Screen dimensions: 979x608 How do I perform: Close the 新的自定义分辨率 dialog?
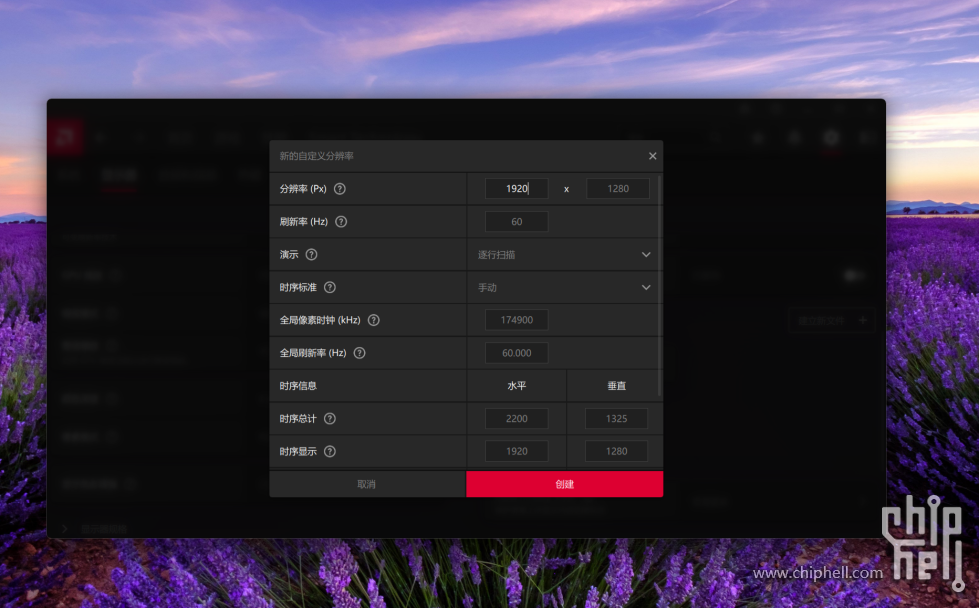pyautogui.click(x=652, y=156)
